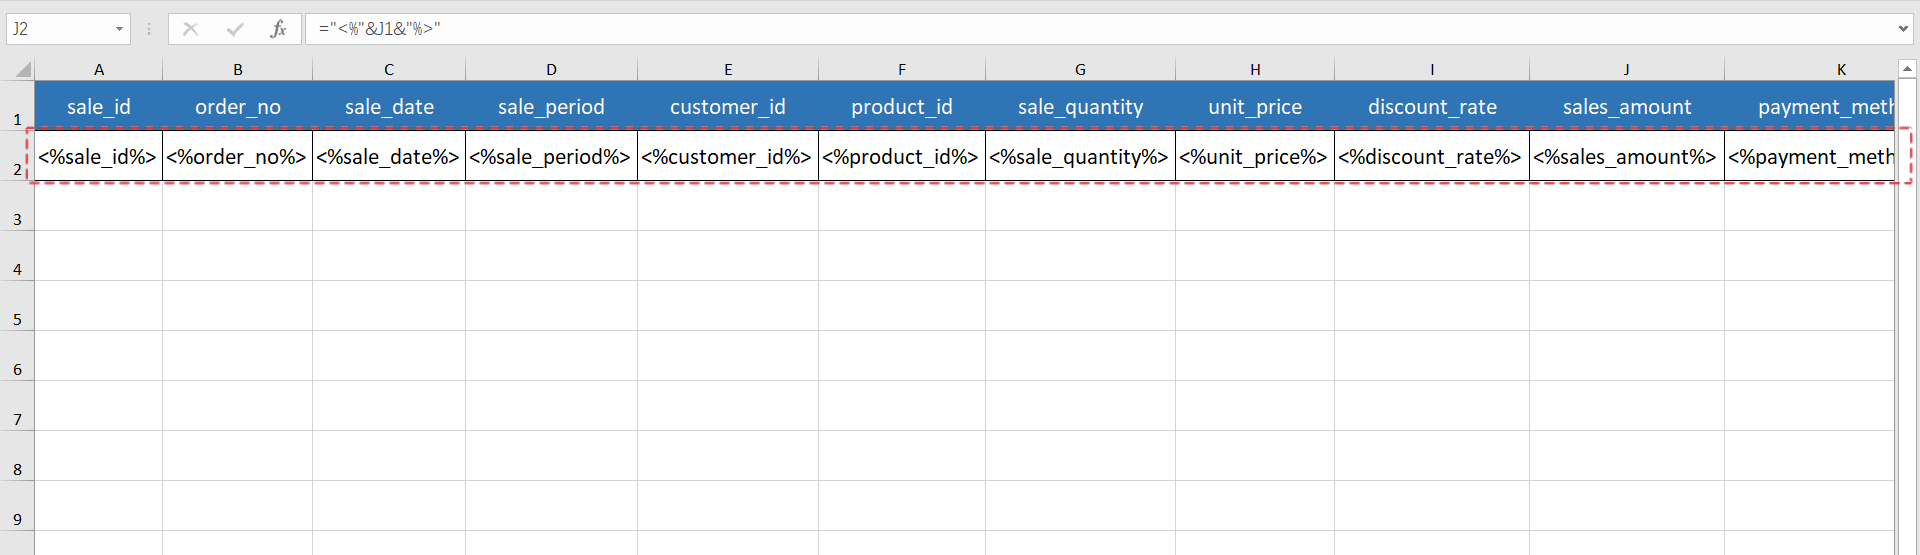Screen dimensions: 1920x555
Task: Select cell containing <%payment_meth in row 2
Action: (x=1810, y=156)
